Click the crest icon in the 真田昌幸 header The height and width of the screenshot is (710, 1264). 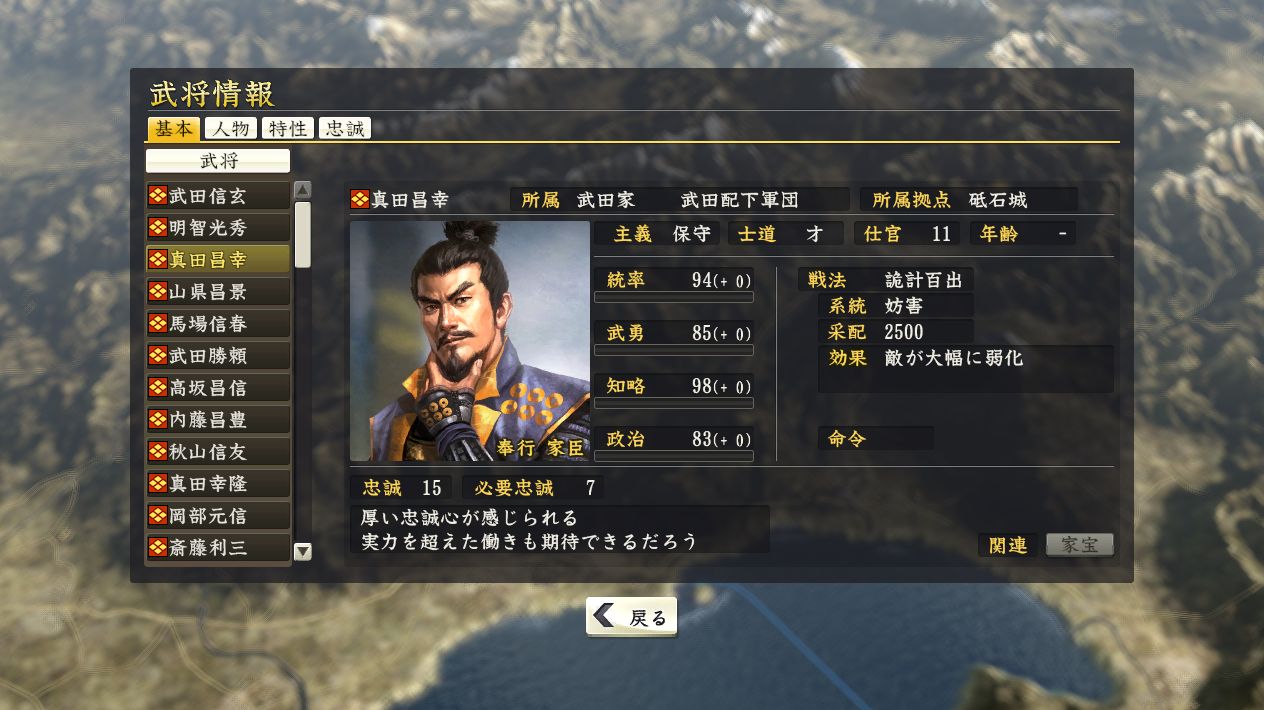click(x=360, y=200)
